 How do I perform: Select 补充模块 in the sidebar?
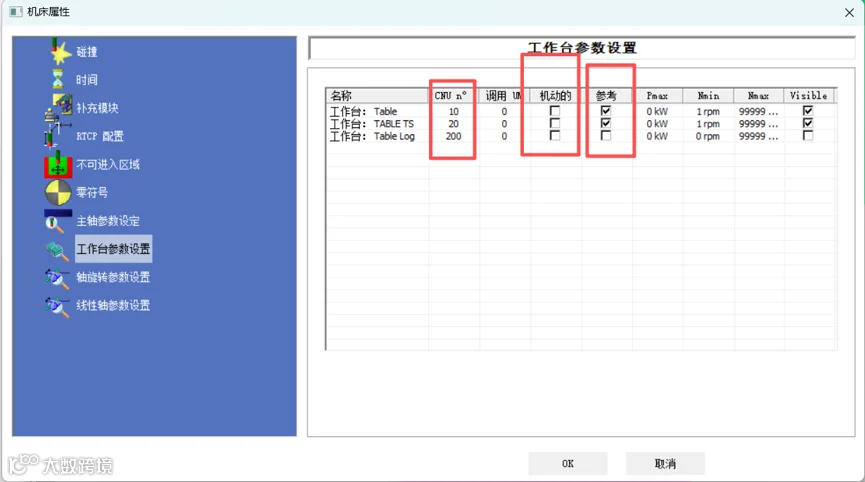97,108
